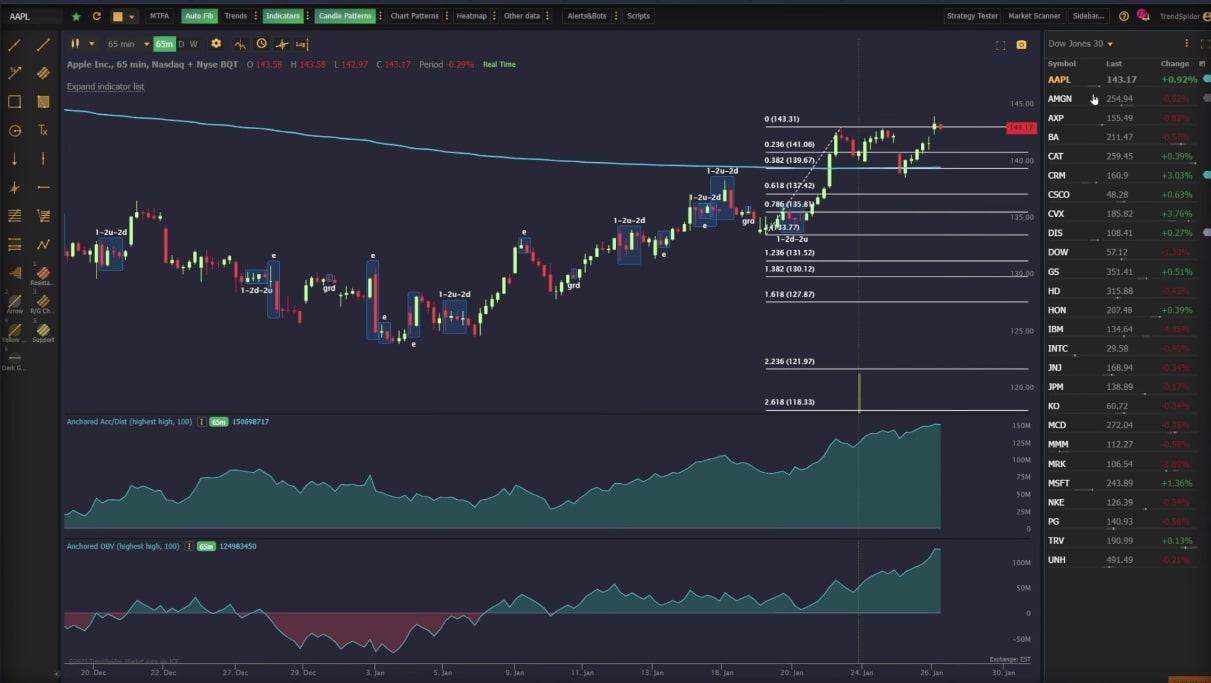The height and width of the screenshot is (683, 1211).
Task: Select the text Tx annotation tool
Action: tap(43, 130)
